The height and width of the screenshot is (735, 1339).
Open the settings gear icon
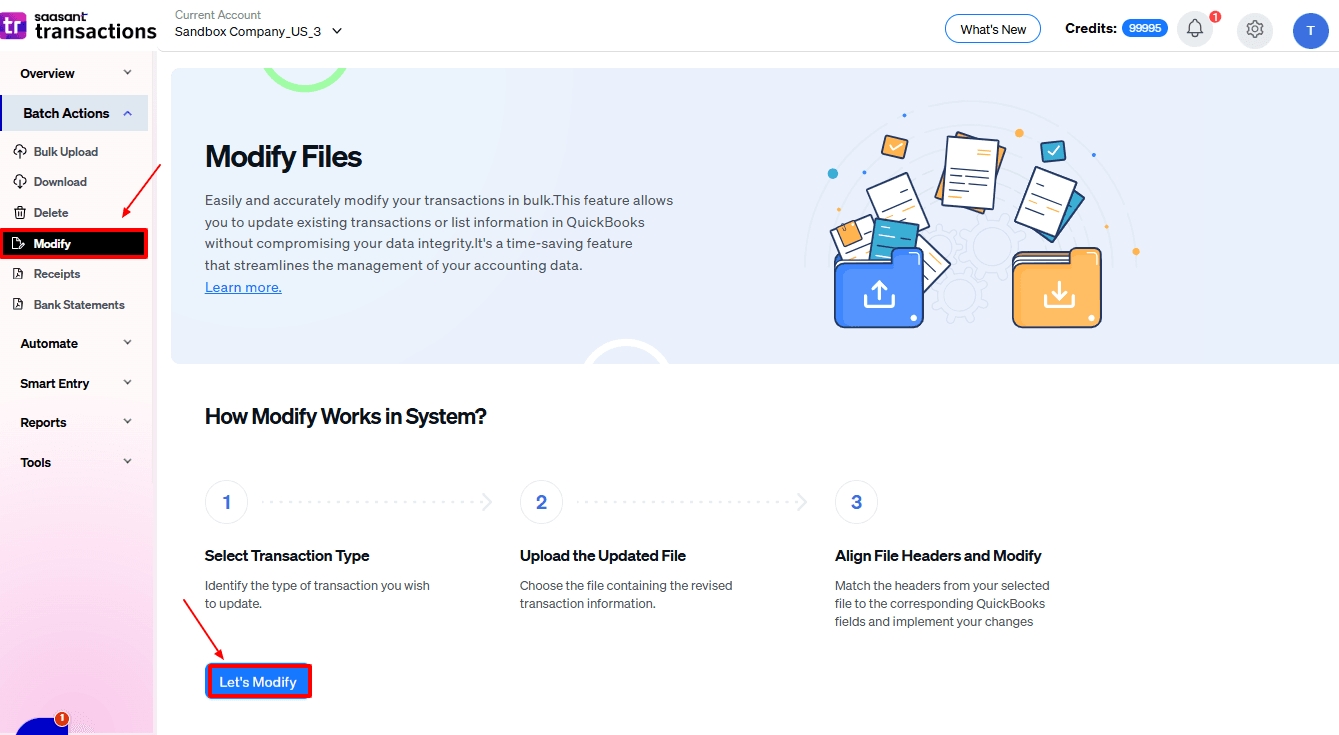(x=1254, y=29)
